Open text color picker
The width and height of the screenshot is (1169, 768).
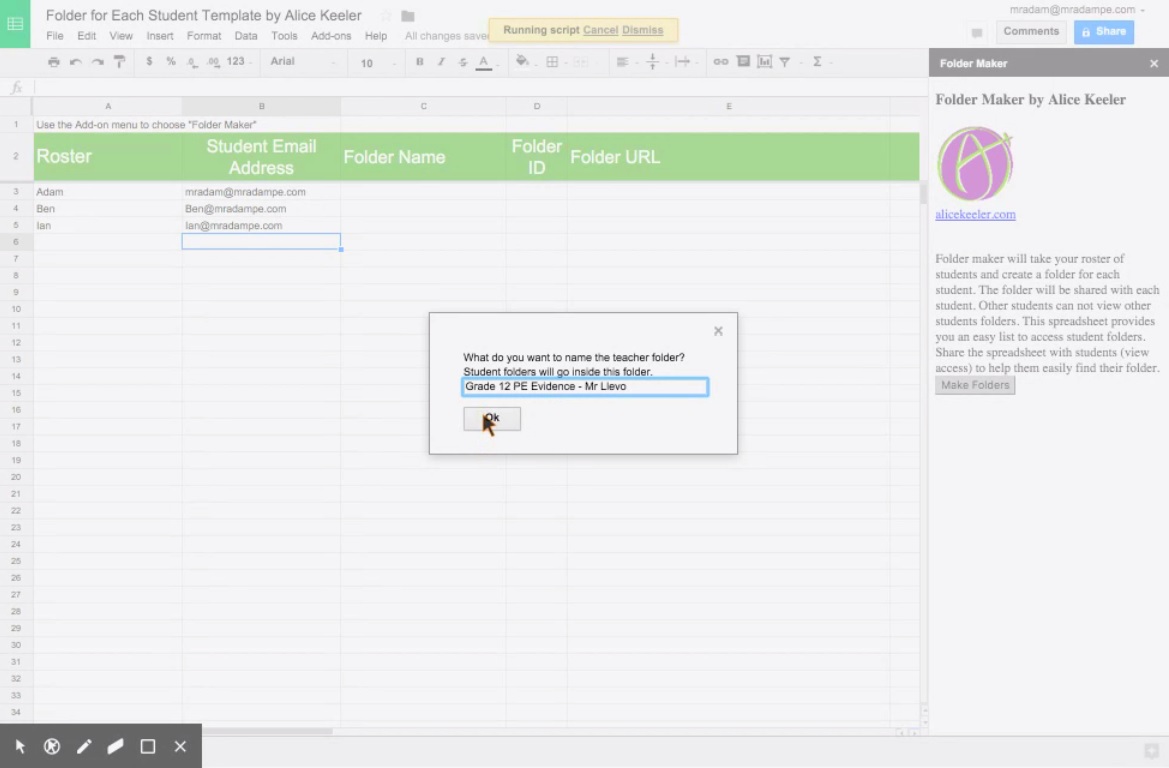tap(484, 63)
